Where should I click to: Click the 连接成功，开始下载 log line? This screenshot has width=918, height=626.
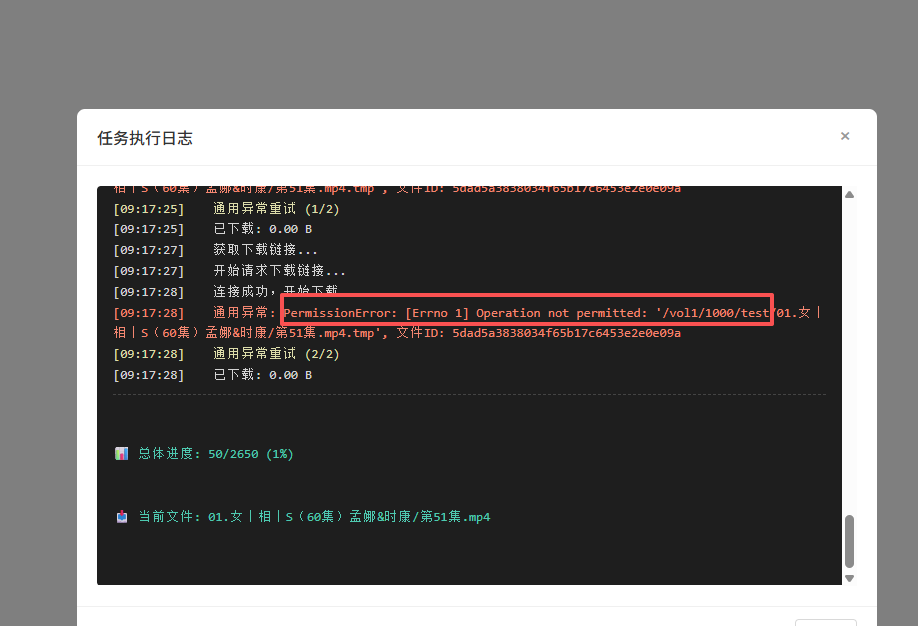click(x=225, y=291)
